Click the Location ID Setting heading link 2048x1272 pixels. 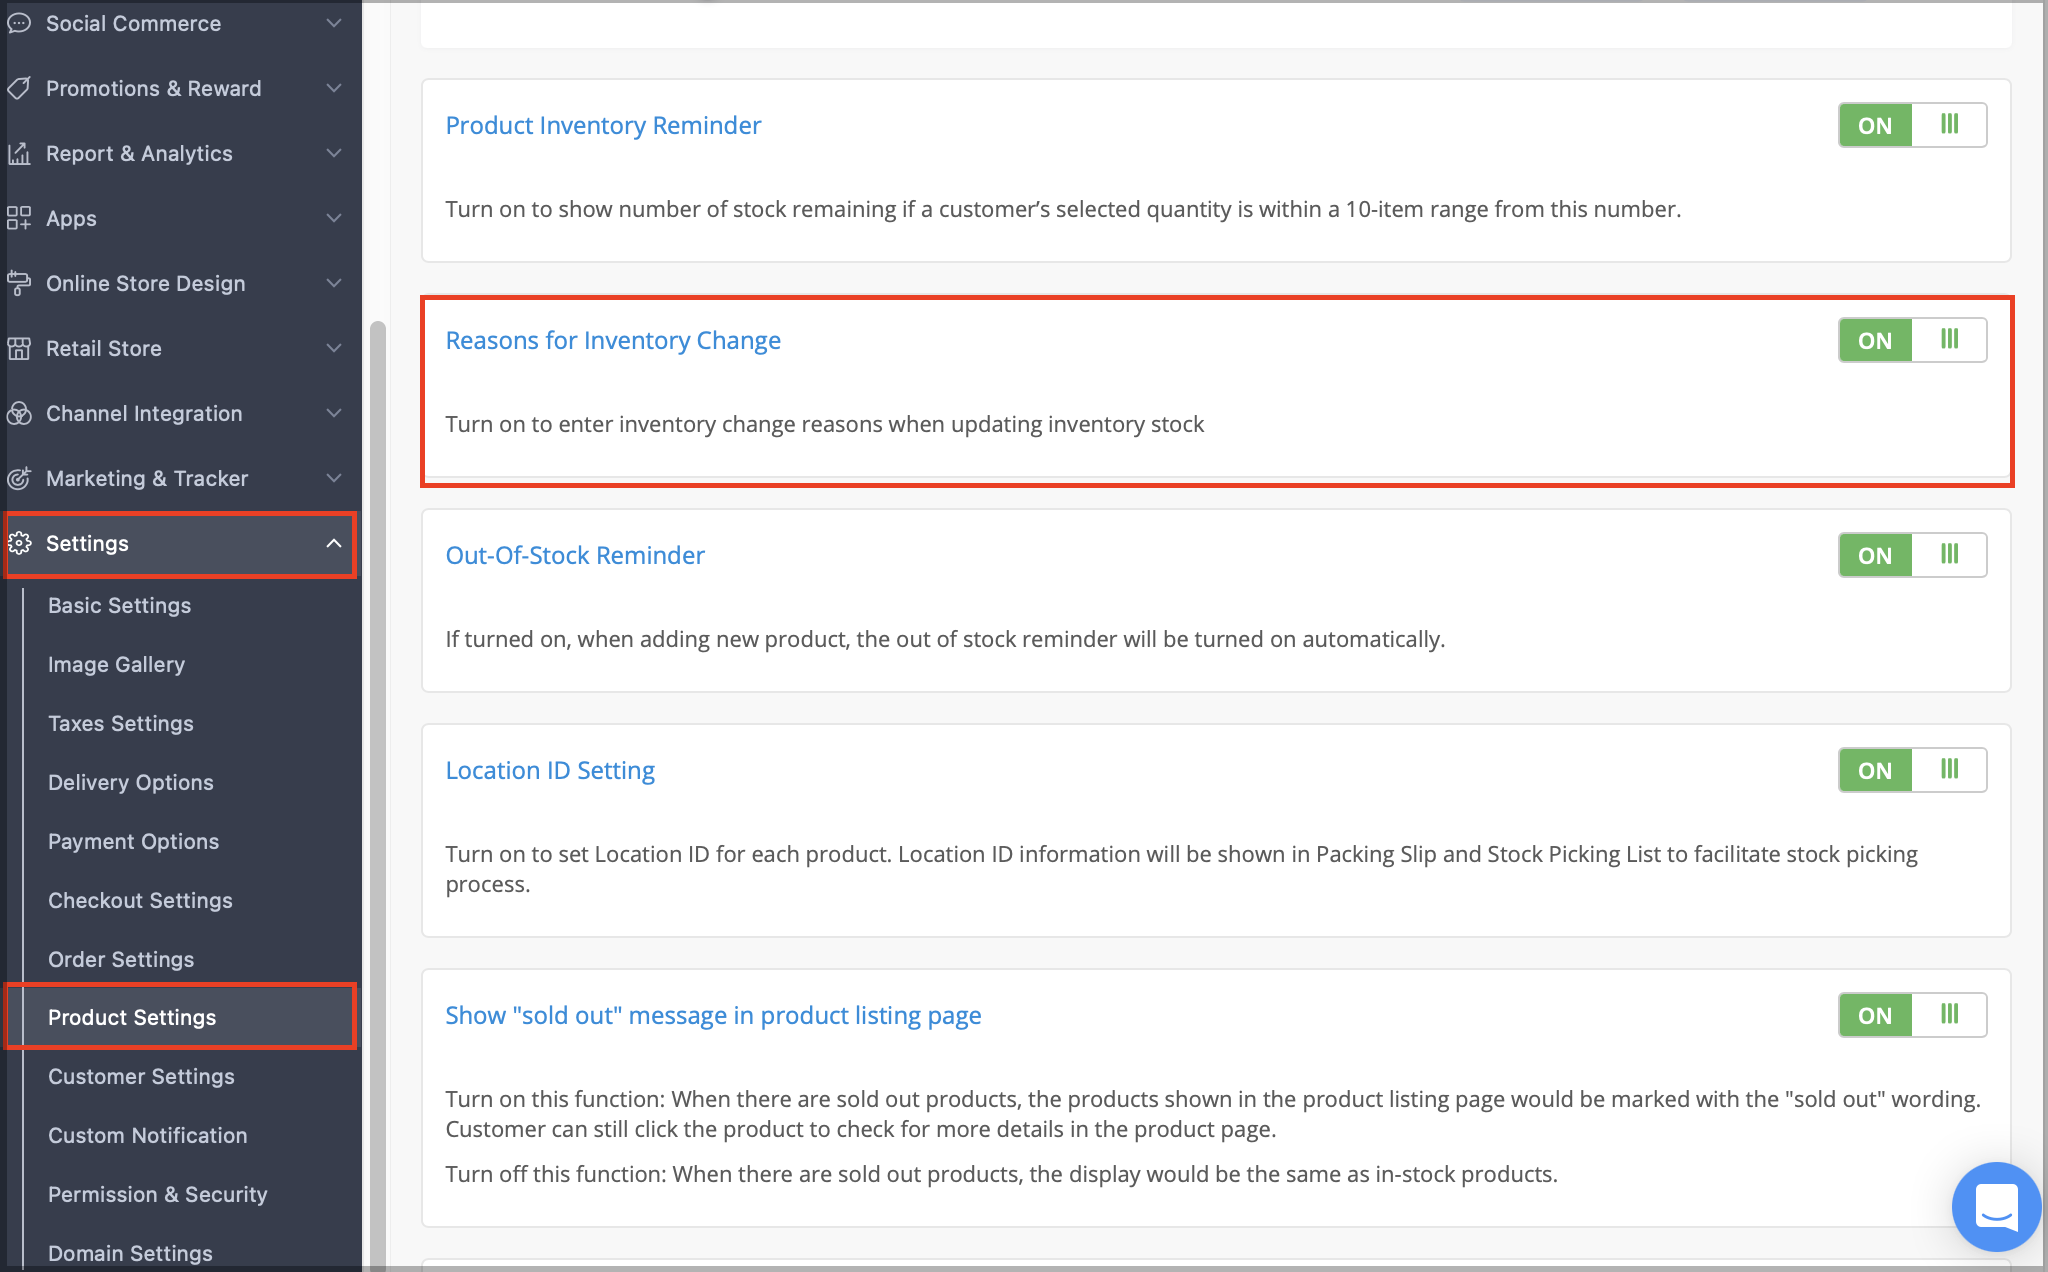coord(550,770)
